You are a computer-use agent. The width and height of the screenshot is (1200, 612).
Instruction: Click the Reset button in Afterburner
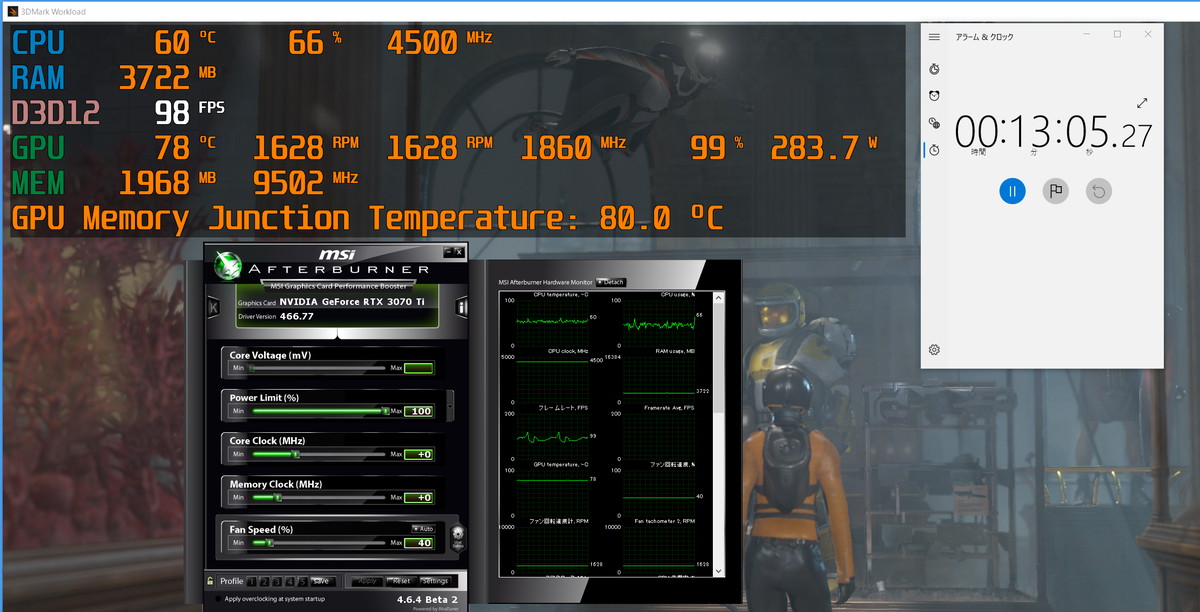click(x=401, y=581)
